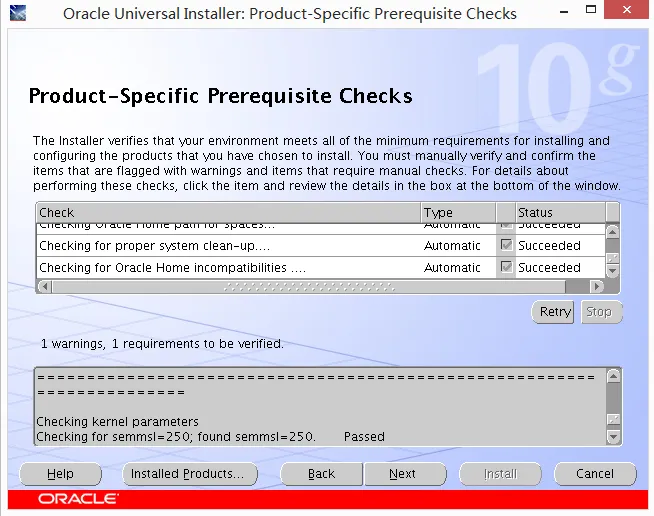Image resolution: width=654 pixels, height=516 pixels.
Task: Toggle checkbox for proper system clean-up check
Action: coord(506,245)
